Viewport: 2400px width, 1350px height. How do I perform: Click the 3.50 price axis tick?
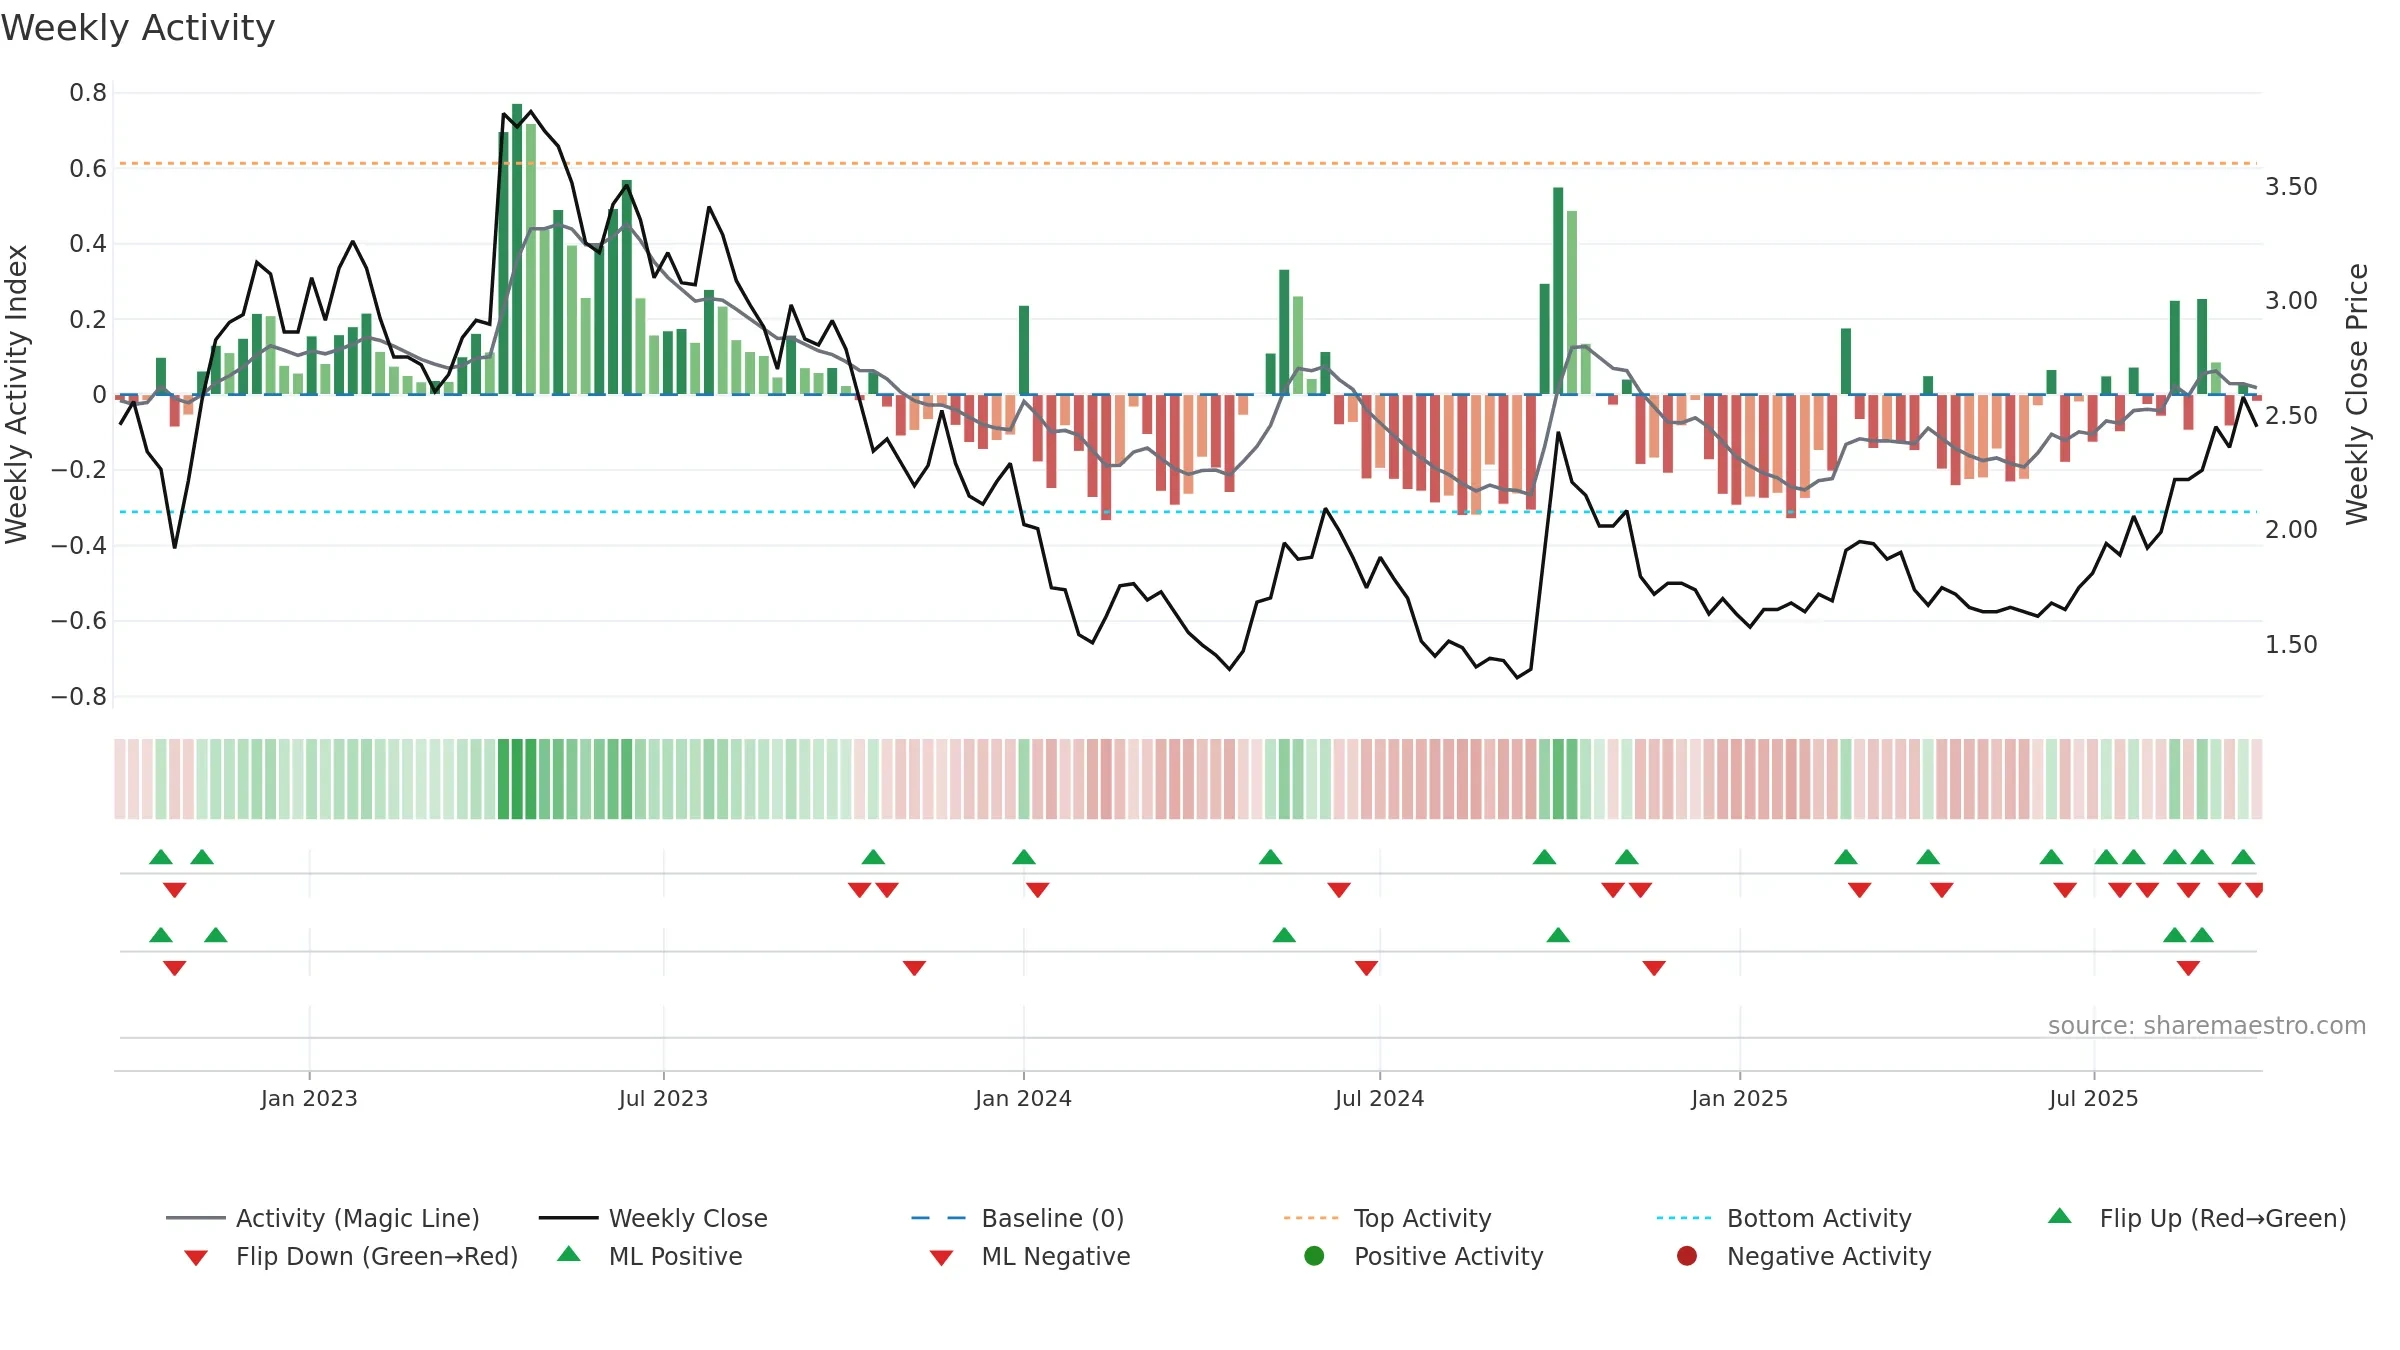point(2291,186)
